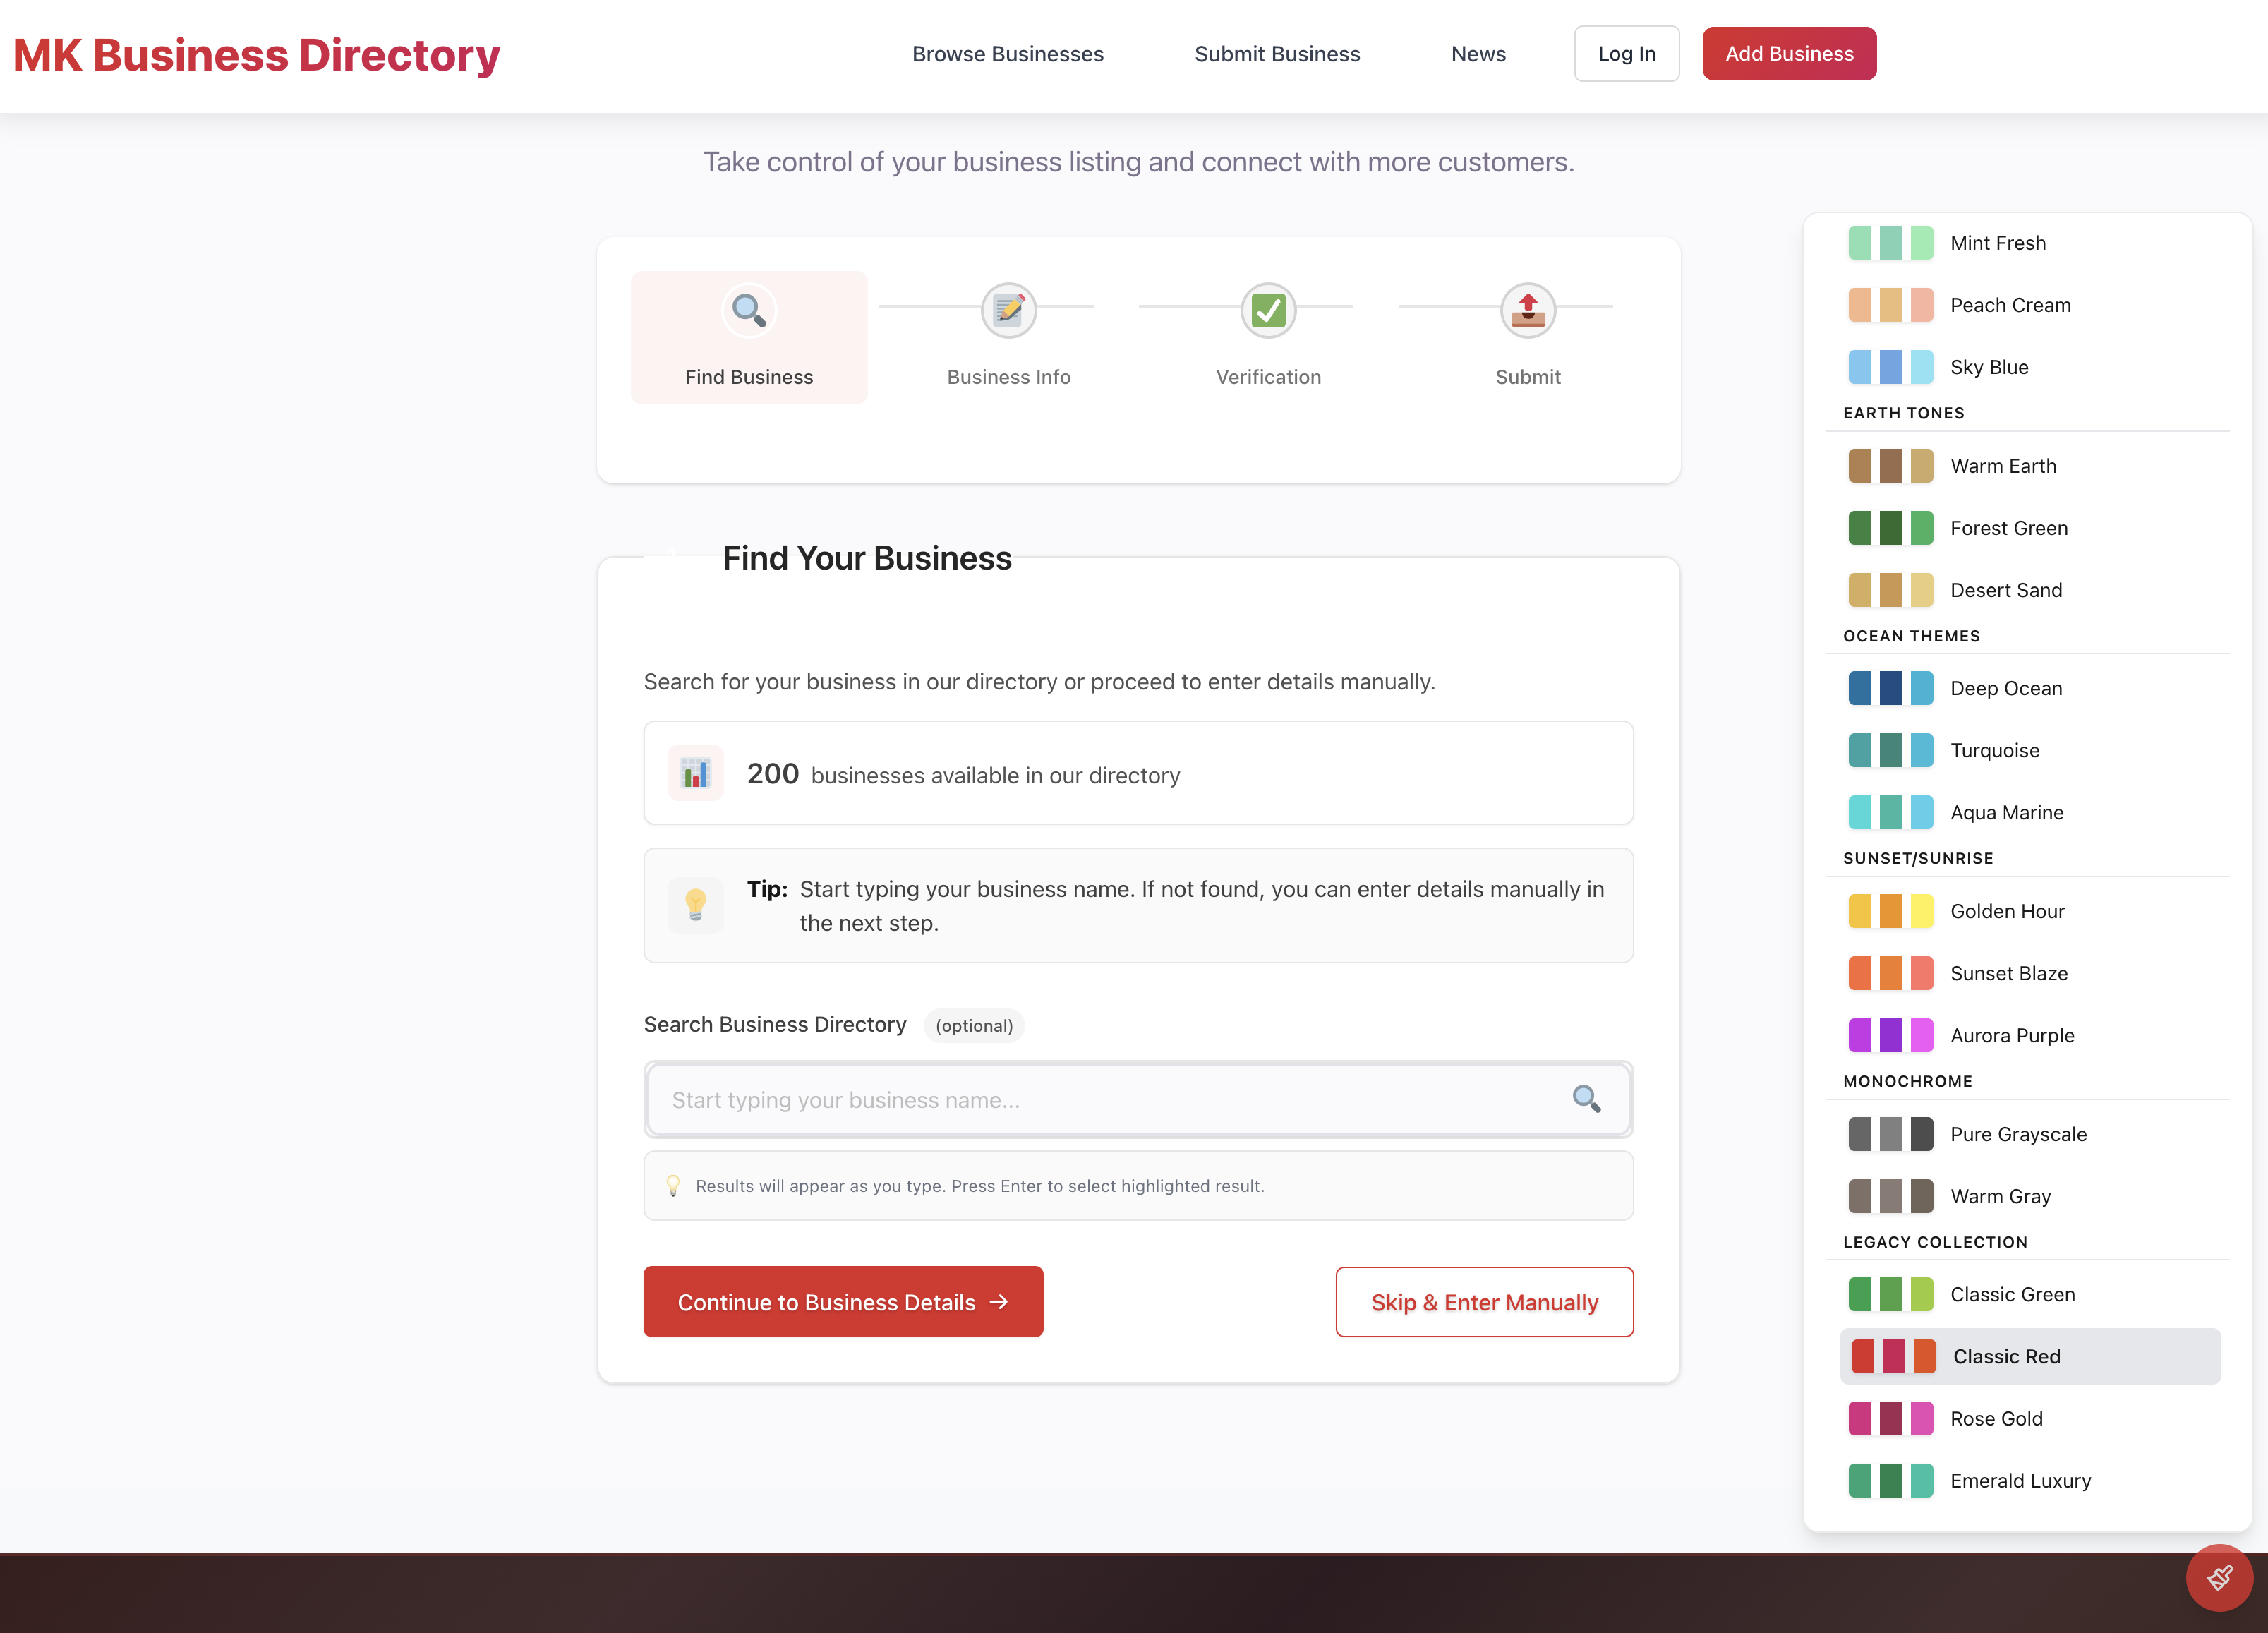This screenshot has height=1633, width=2268.
Task: Click the Verification checkmark step icon
Action: click(x=1268, y=310)
